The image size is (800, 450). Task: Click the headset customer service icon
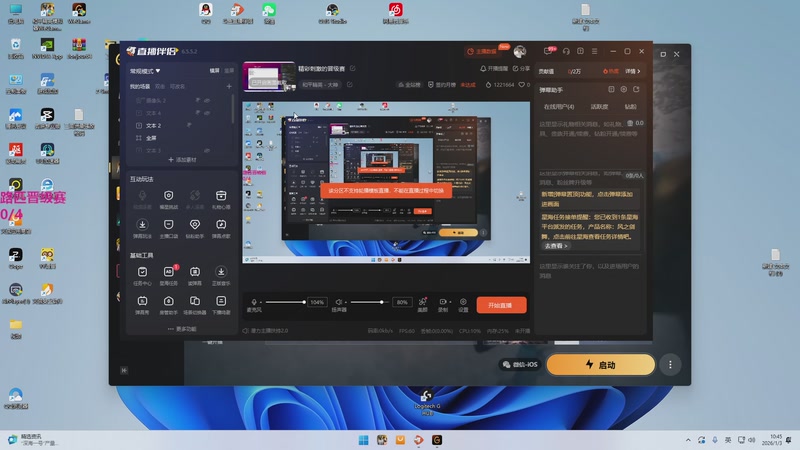566,51
